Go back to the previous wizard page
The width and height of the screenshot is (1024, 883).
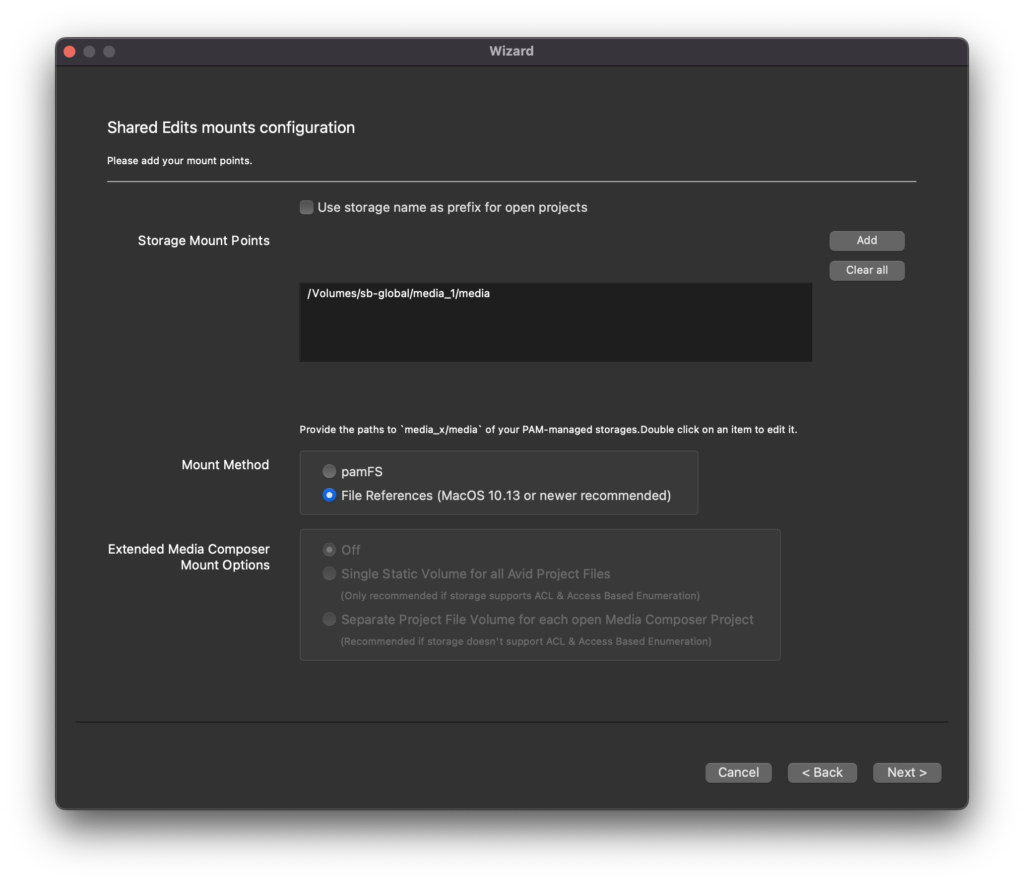pyautogui.click(x=822, y=772)
